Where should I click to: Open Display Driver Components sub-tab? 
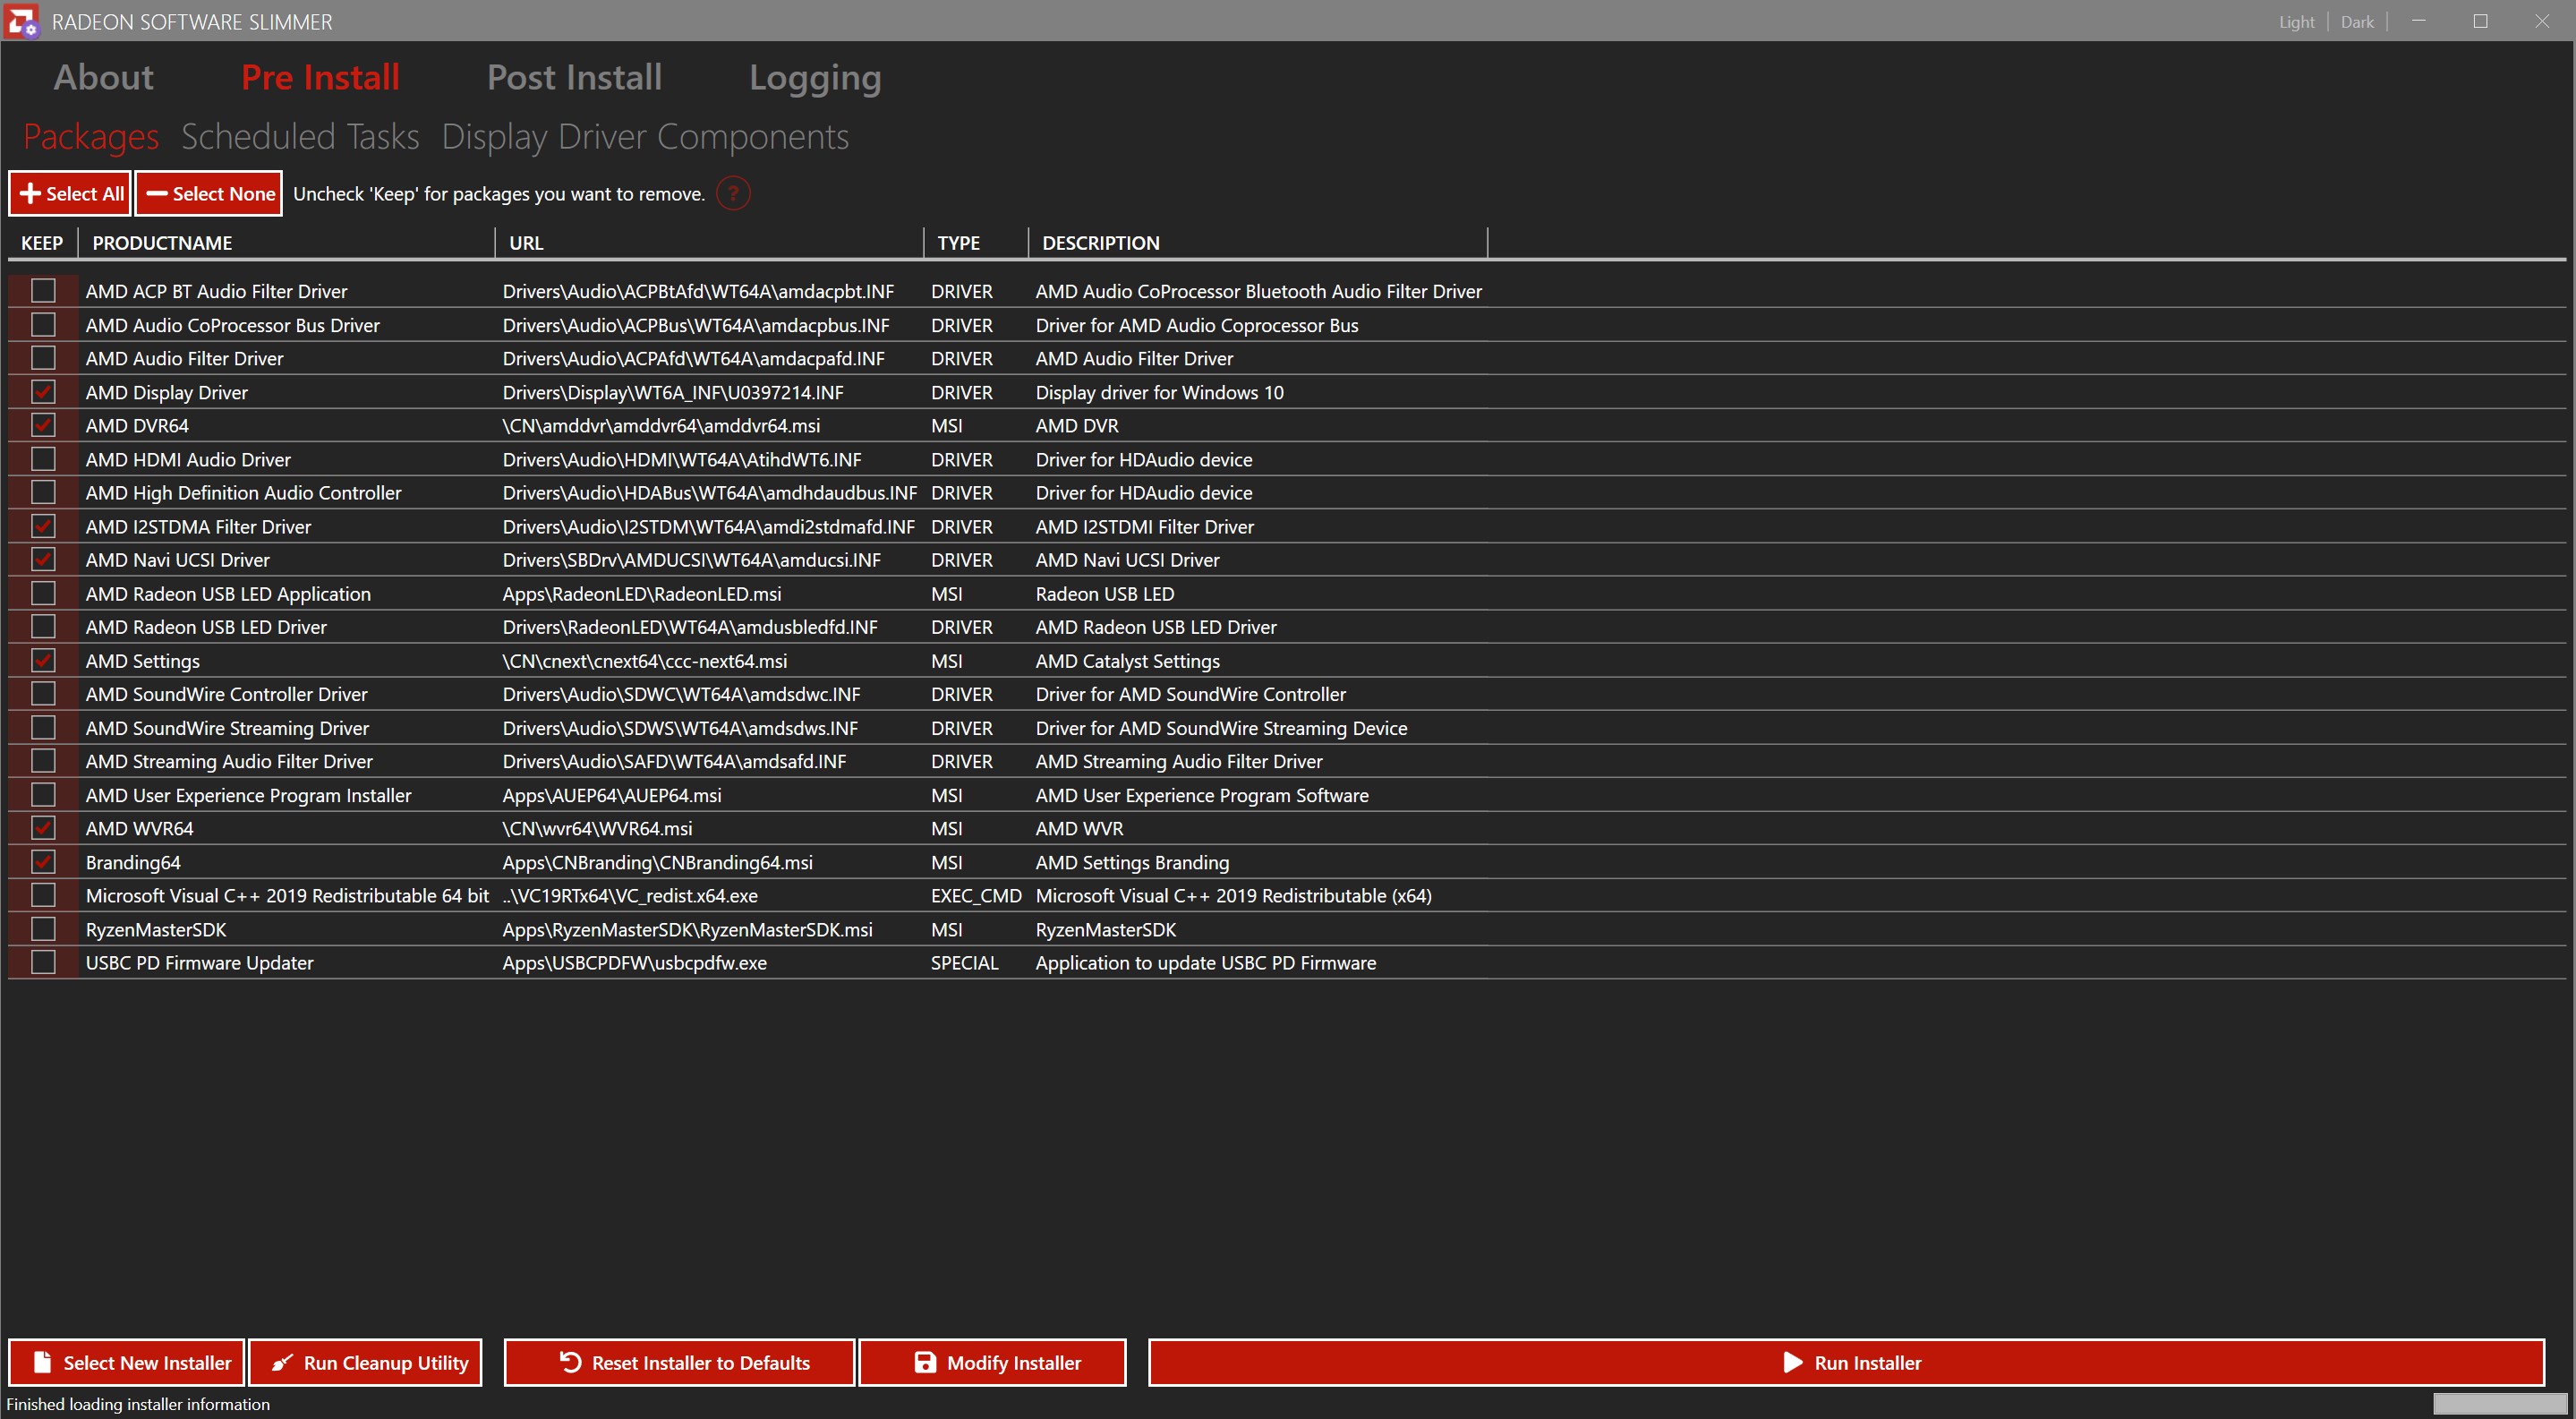(645, 137)
